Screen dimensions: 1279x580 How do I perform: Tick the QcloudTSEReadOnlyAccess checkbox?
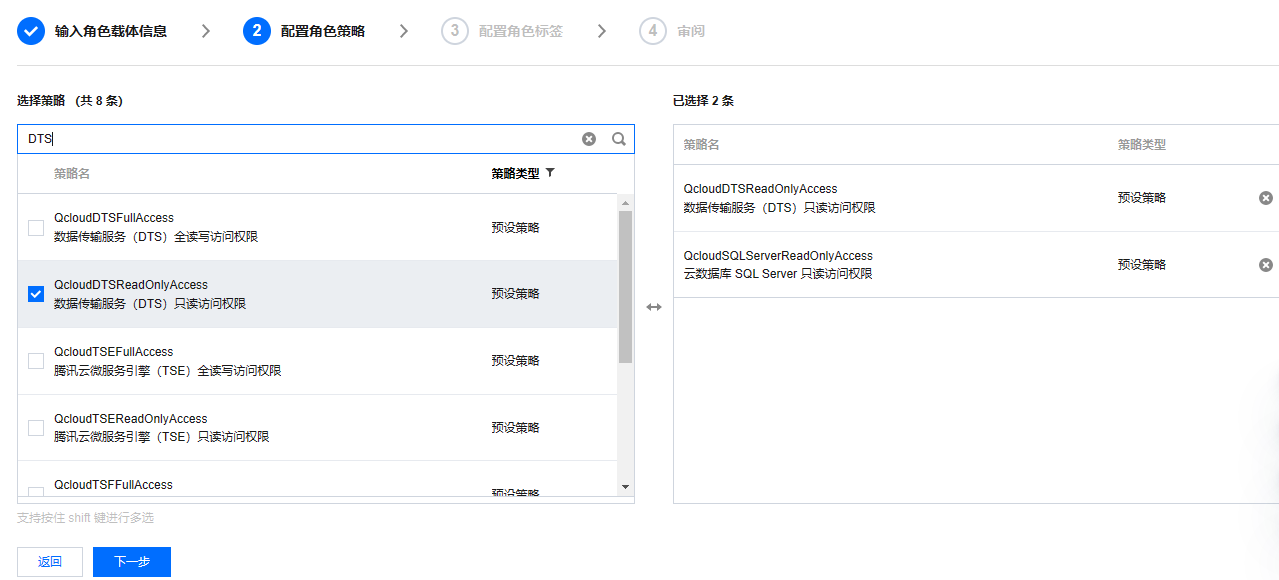point(36,428)
